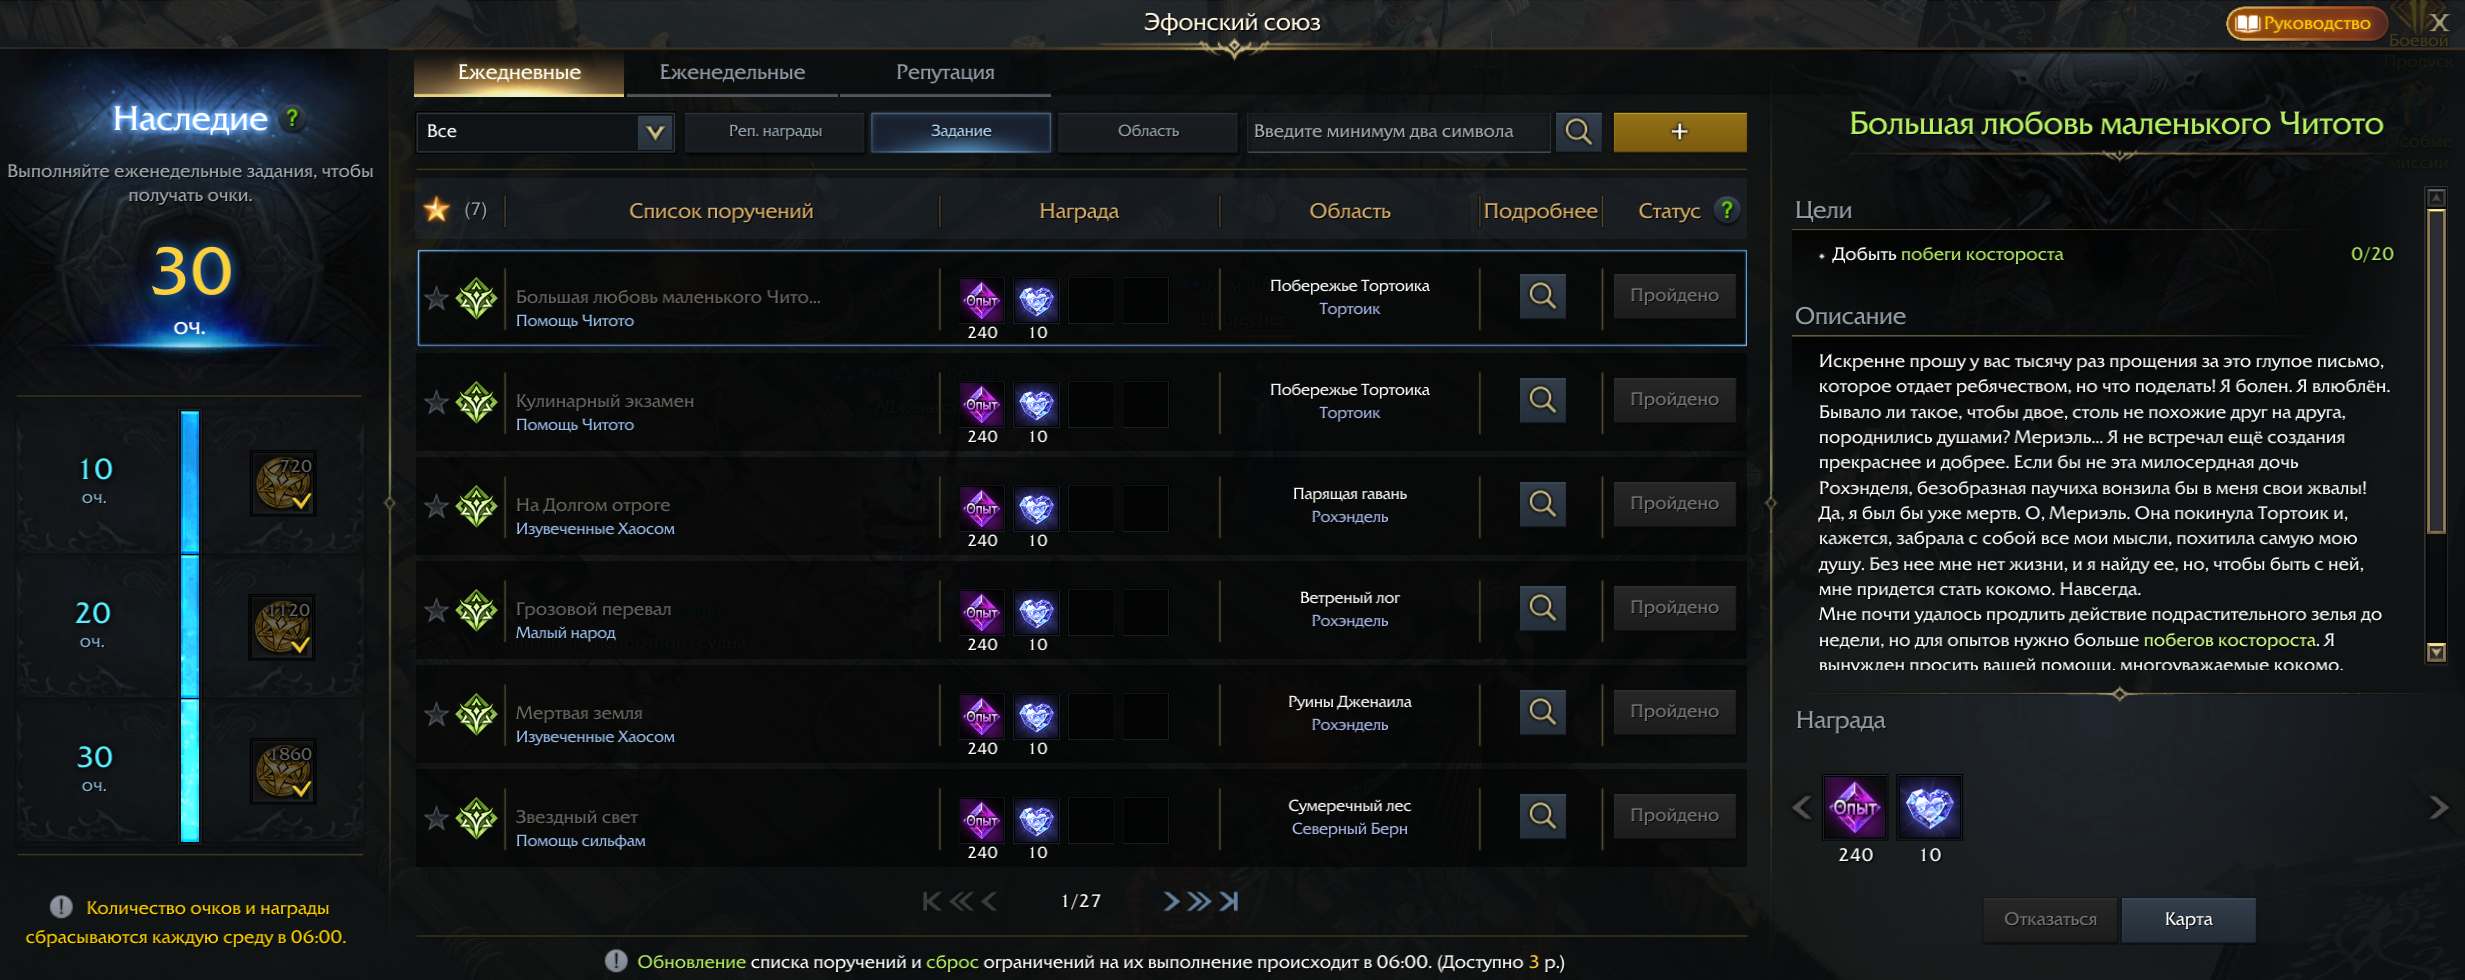The height and width of the screenshot is (980, 2465).
Task: Click the Наследие help question mark icon
Action: point(292,118)
